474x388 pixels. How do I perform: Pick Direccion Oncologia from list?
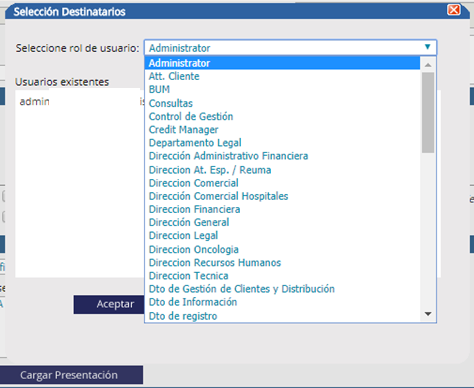[x=283, y=249]
